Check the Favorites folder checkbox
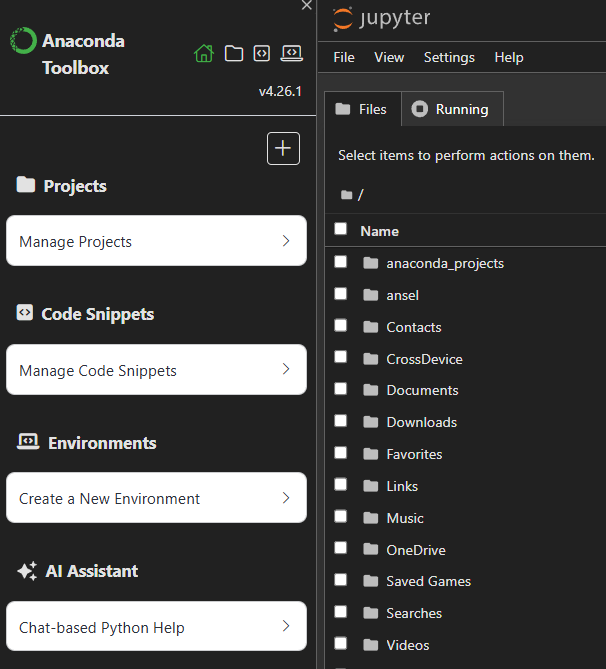 click(x=341, y=453)
